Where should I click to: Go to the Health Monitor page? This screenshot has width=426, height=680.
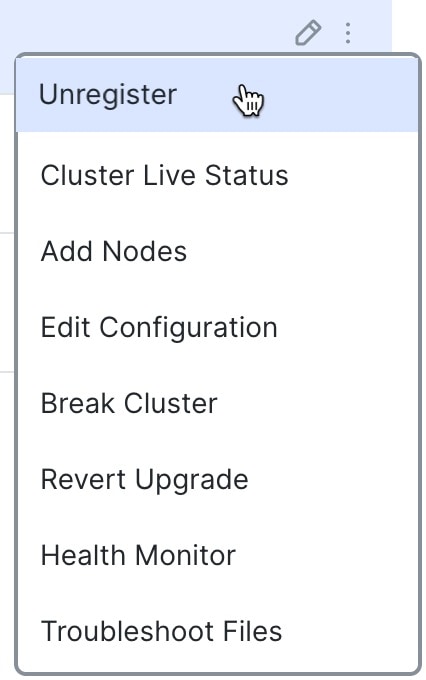[x=217, y=555]
